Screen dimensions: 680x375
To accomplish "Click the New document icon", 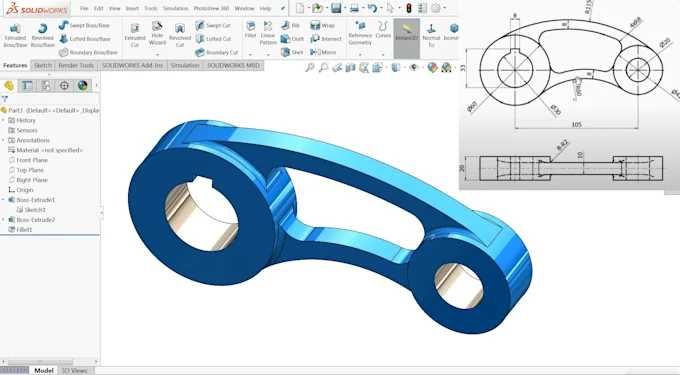I will 300,8.
